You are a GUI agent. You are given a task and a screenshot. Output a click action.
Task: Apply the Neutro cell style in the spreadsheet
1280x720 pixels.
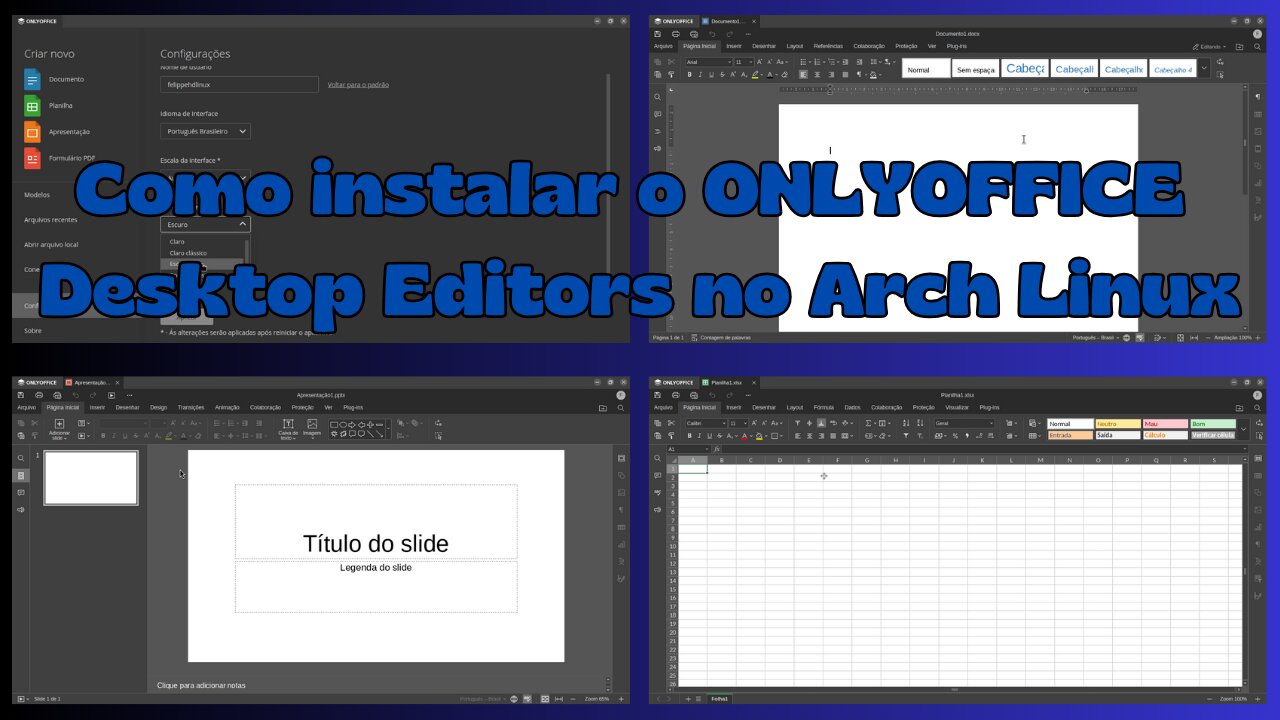1117,424
